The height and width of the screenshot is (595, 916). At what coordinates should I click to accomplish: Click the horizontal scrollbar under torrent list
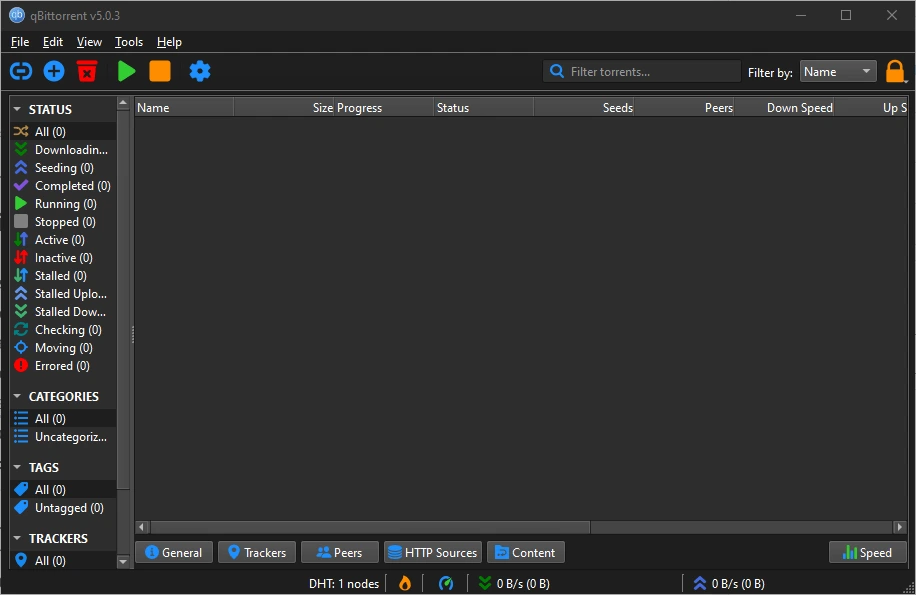(370, 527)
